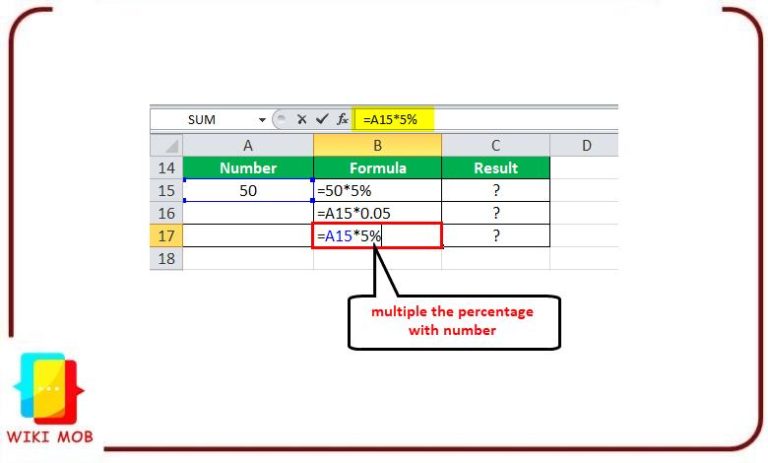The width and height of the screenshot is (768, 463).
Task: Select row 17 header
Action: pos(166,236)
